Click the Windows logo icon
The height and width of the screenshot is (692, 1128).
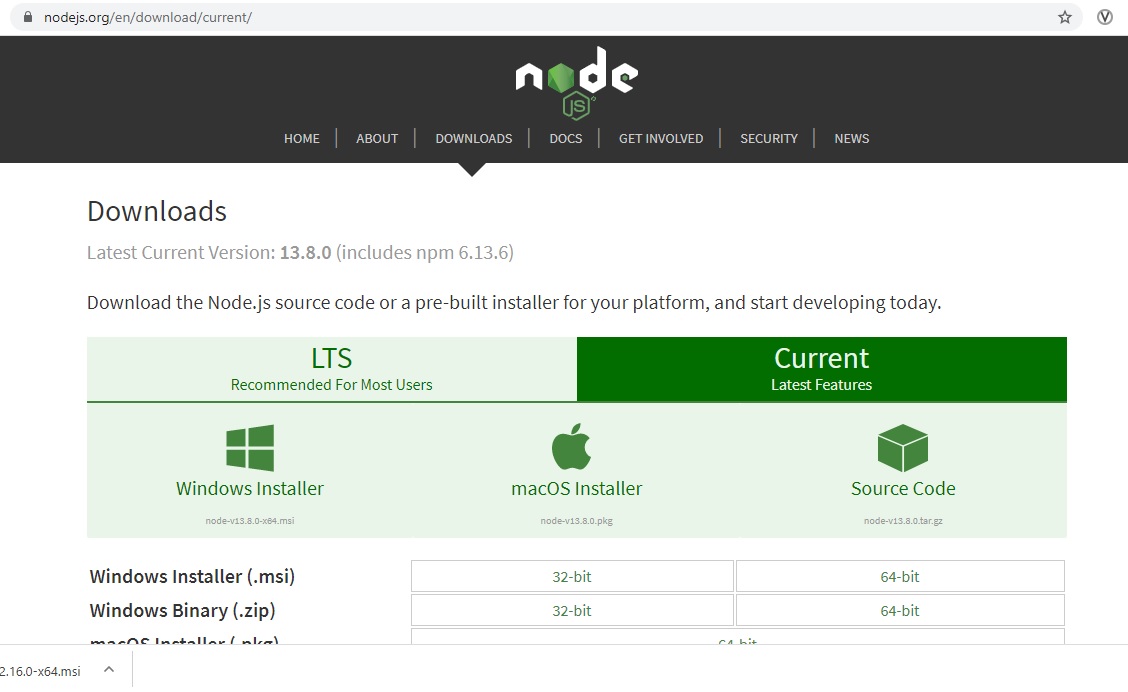(x=250, y=447)
